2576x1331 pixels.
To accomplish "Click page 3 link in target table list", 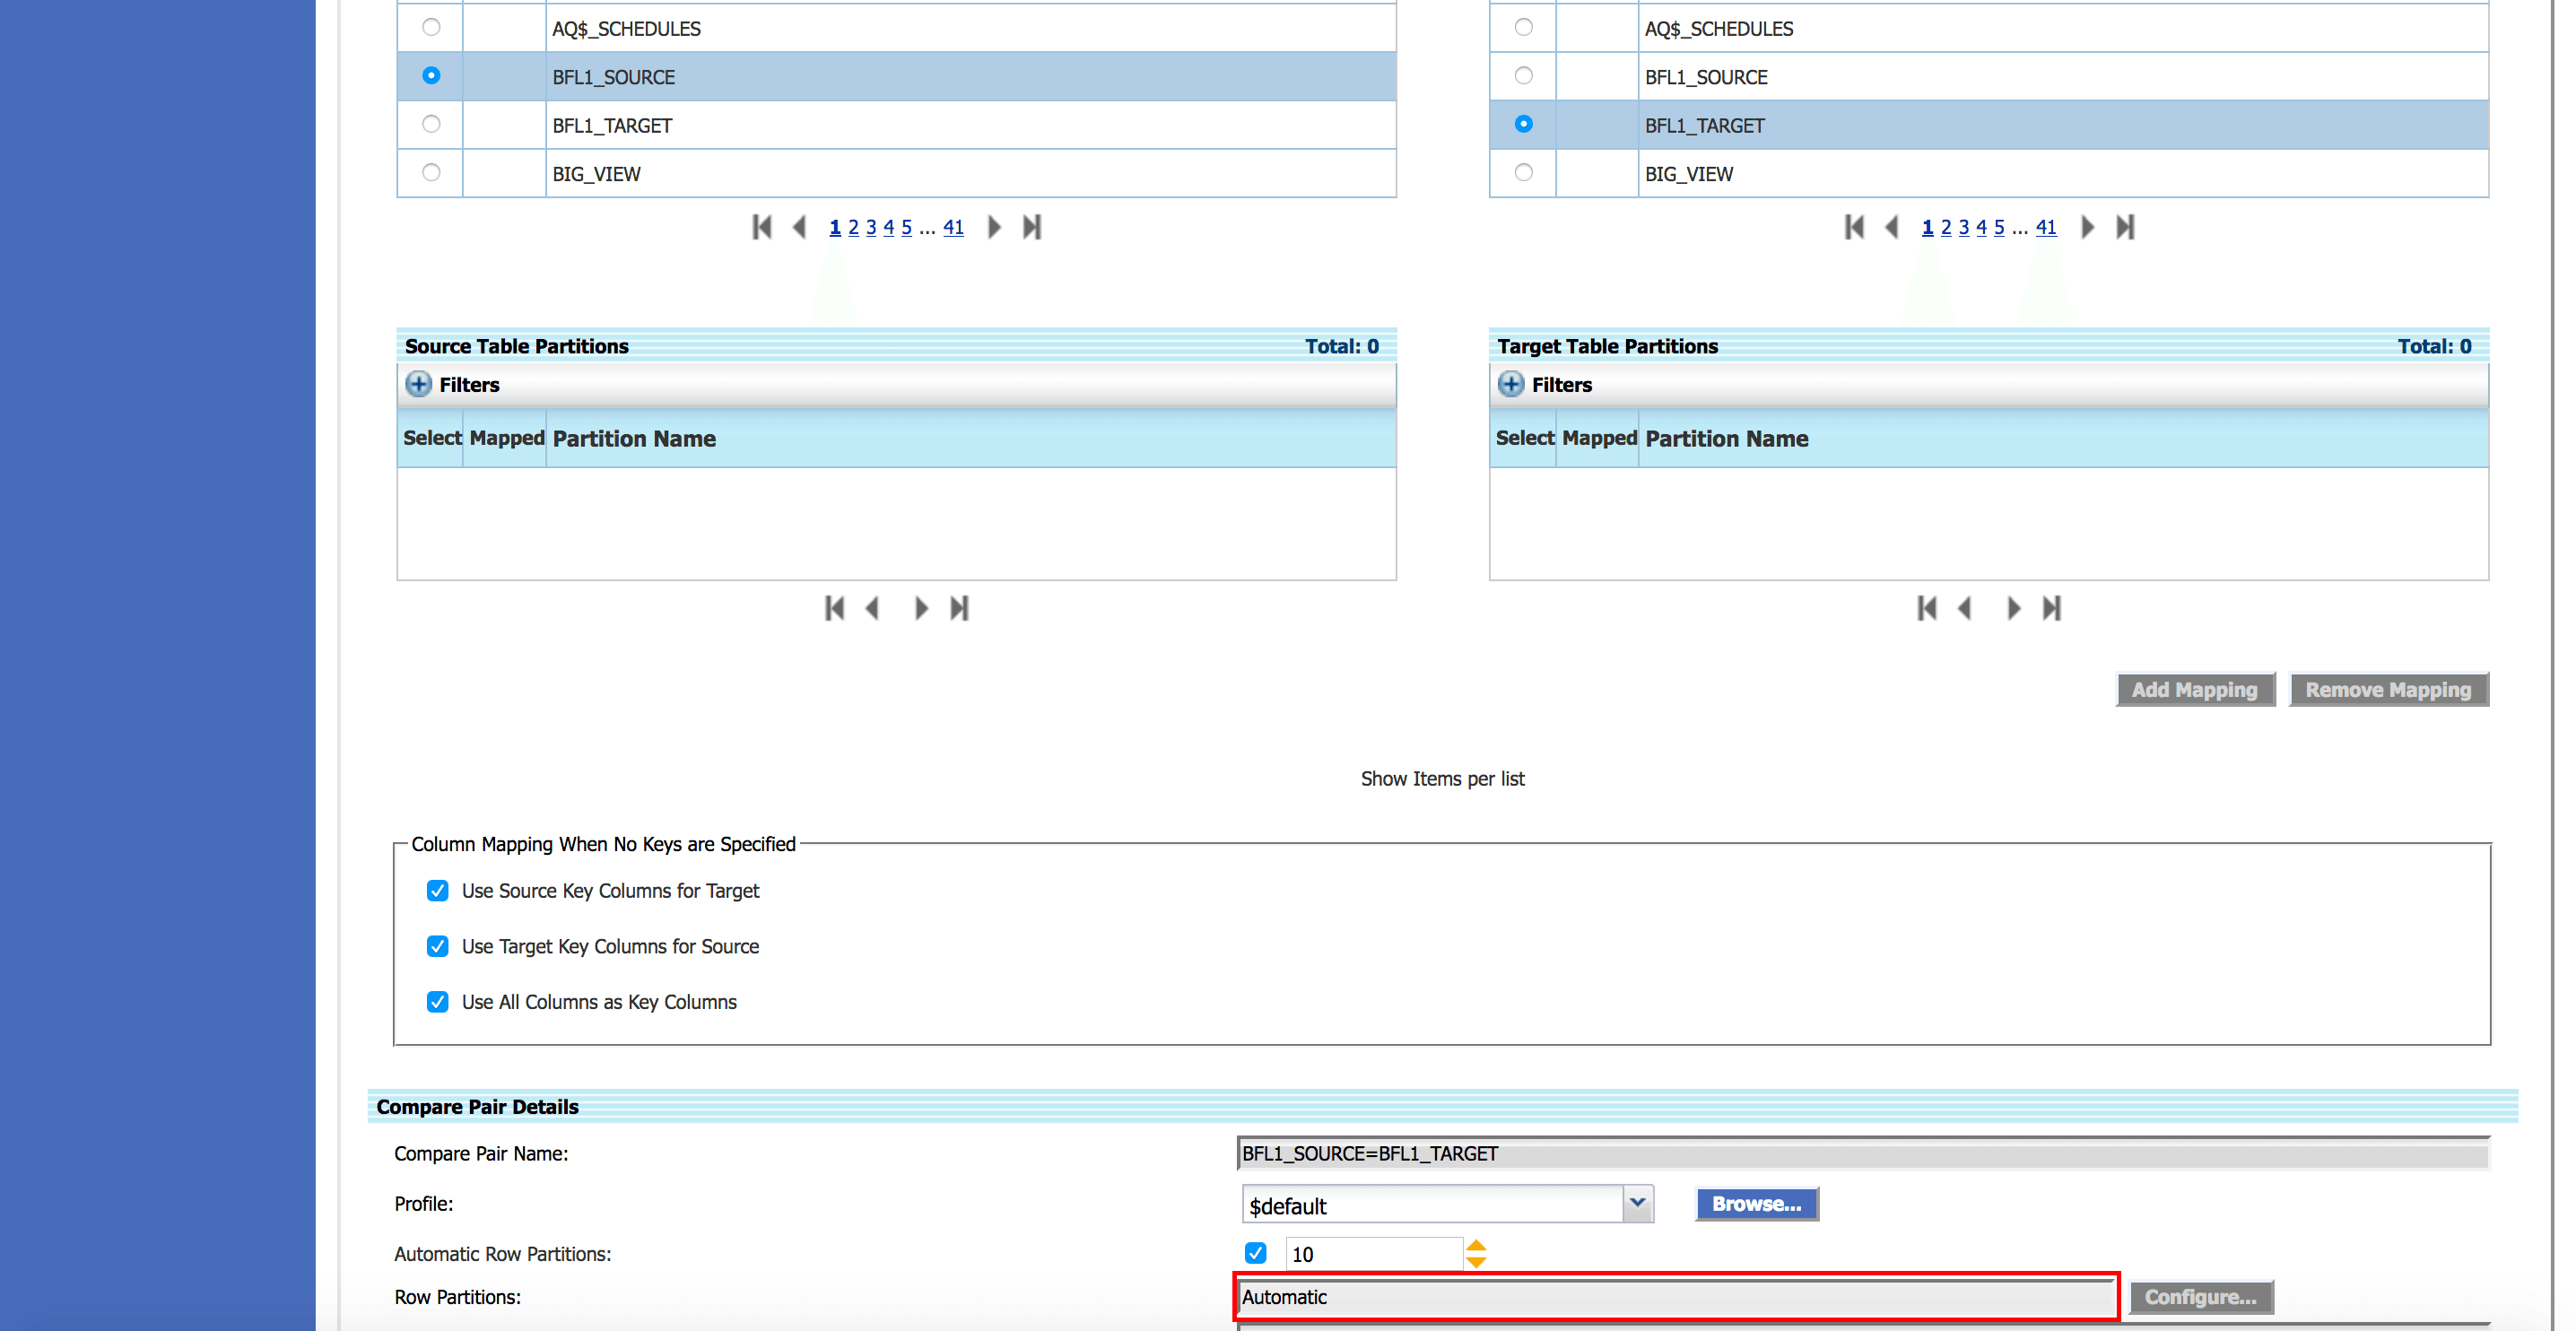I will click(1963, 228).
